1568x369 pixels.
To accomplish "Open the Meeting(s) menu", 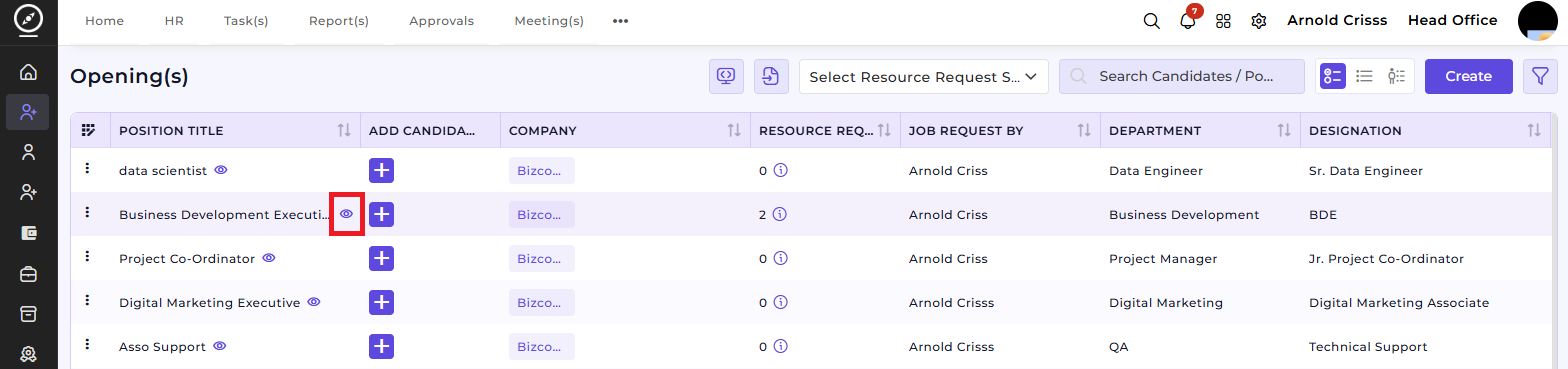I will click(x=549, y=21).
